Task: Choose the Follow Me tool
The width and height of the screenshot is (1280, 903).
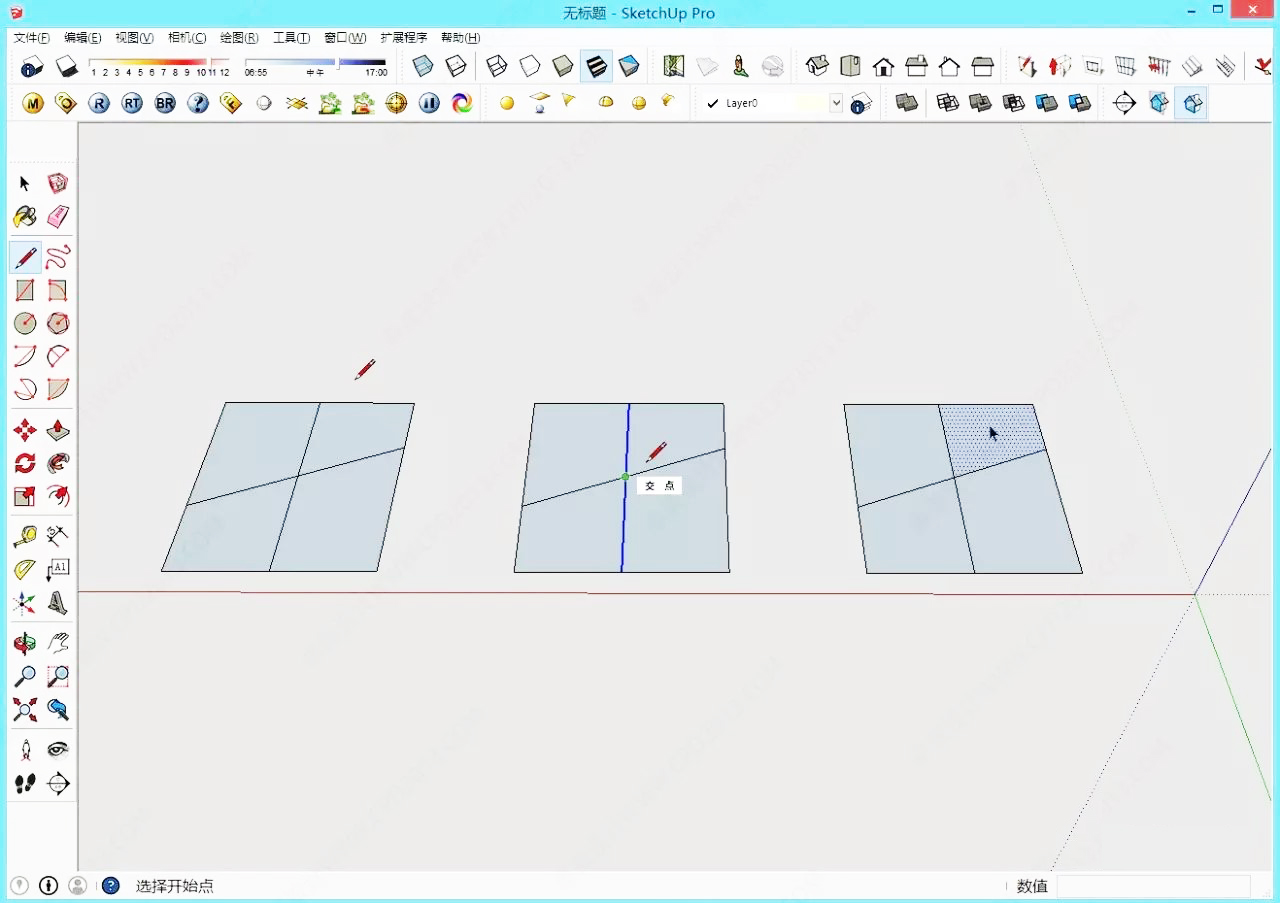Action: (58, 463)
